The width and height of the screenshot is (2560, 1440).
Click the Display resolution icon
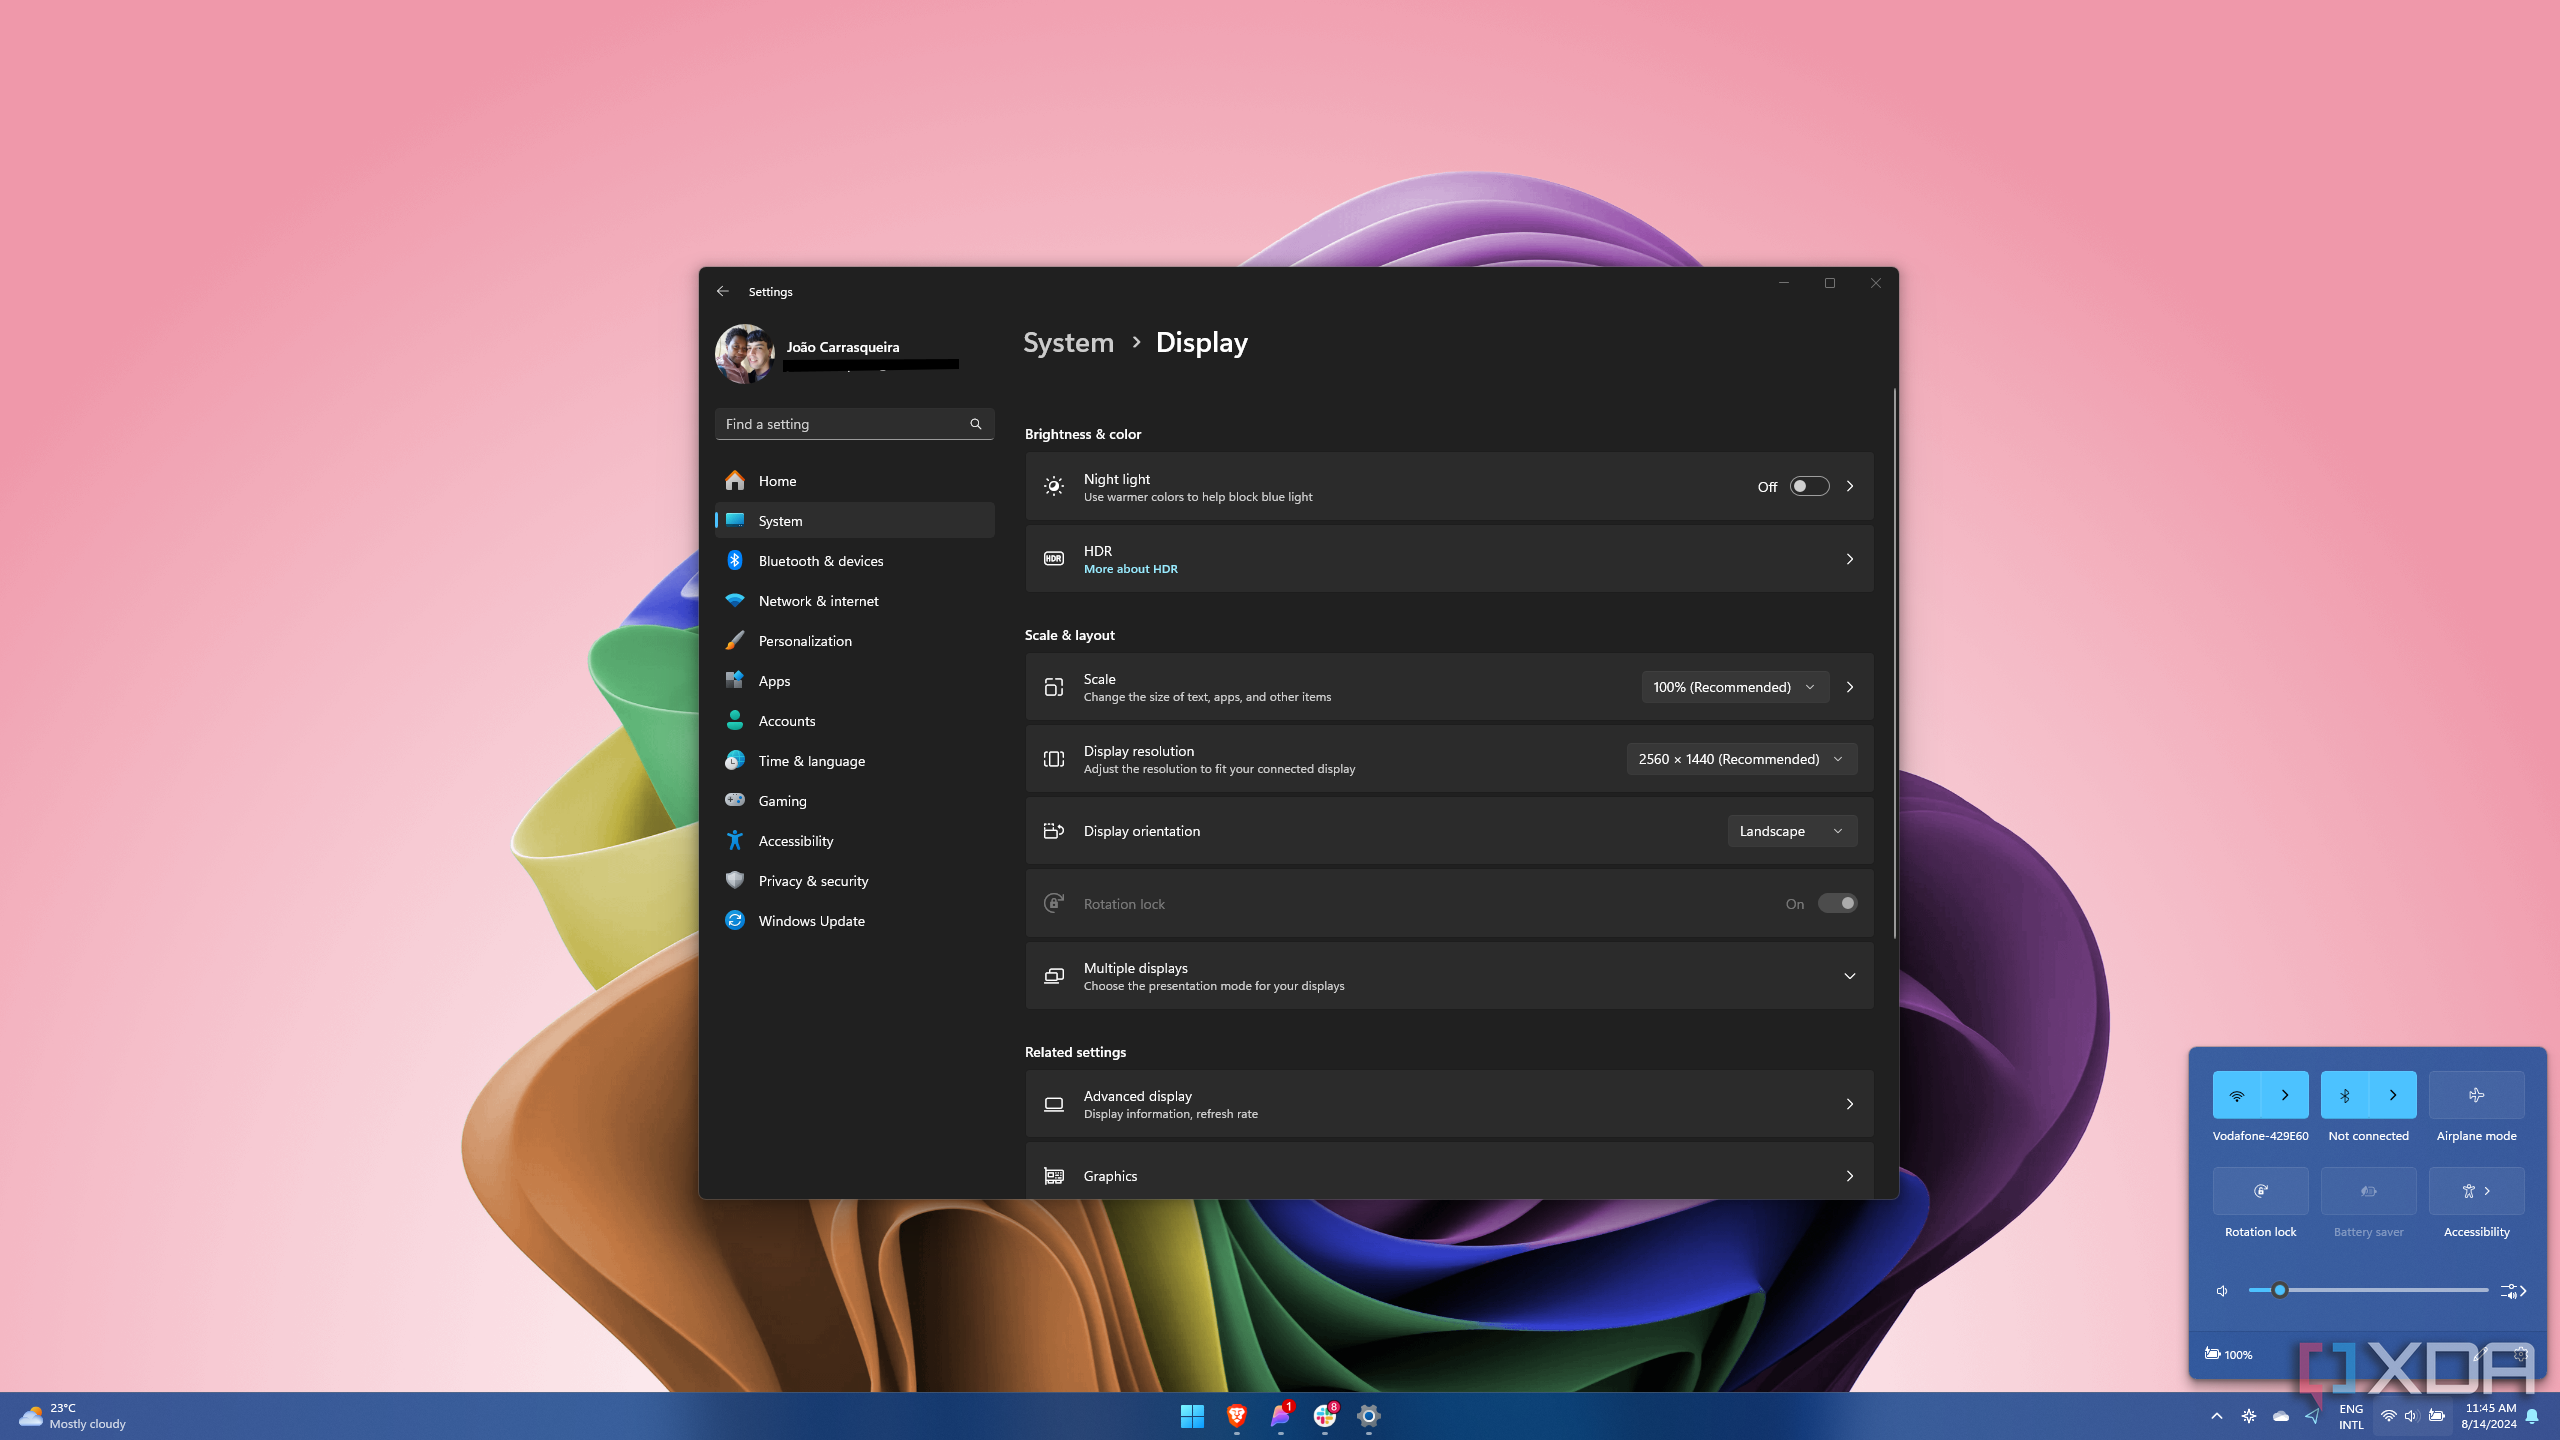(x=1051, y=758)
